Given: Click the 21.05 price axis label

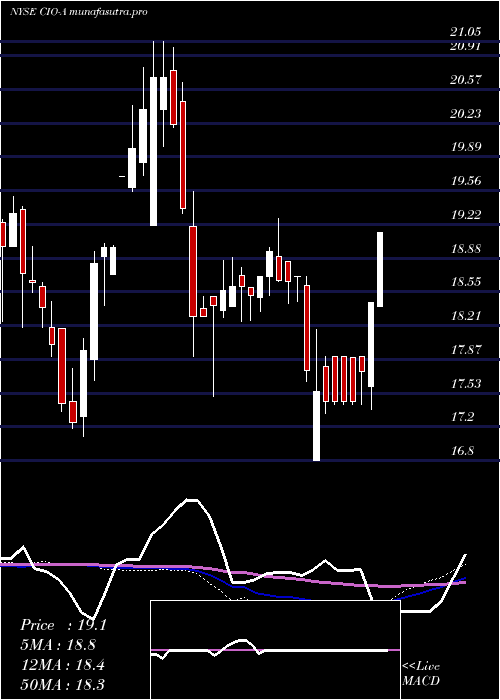Looking at the screenshot, I should click(466, 32).
